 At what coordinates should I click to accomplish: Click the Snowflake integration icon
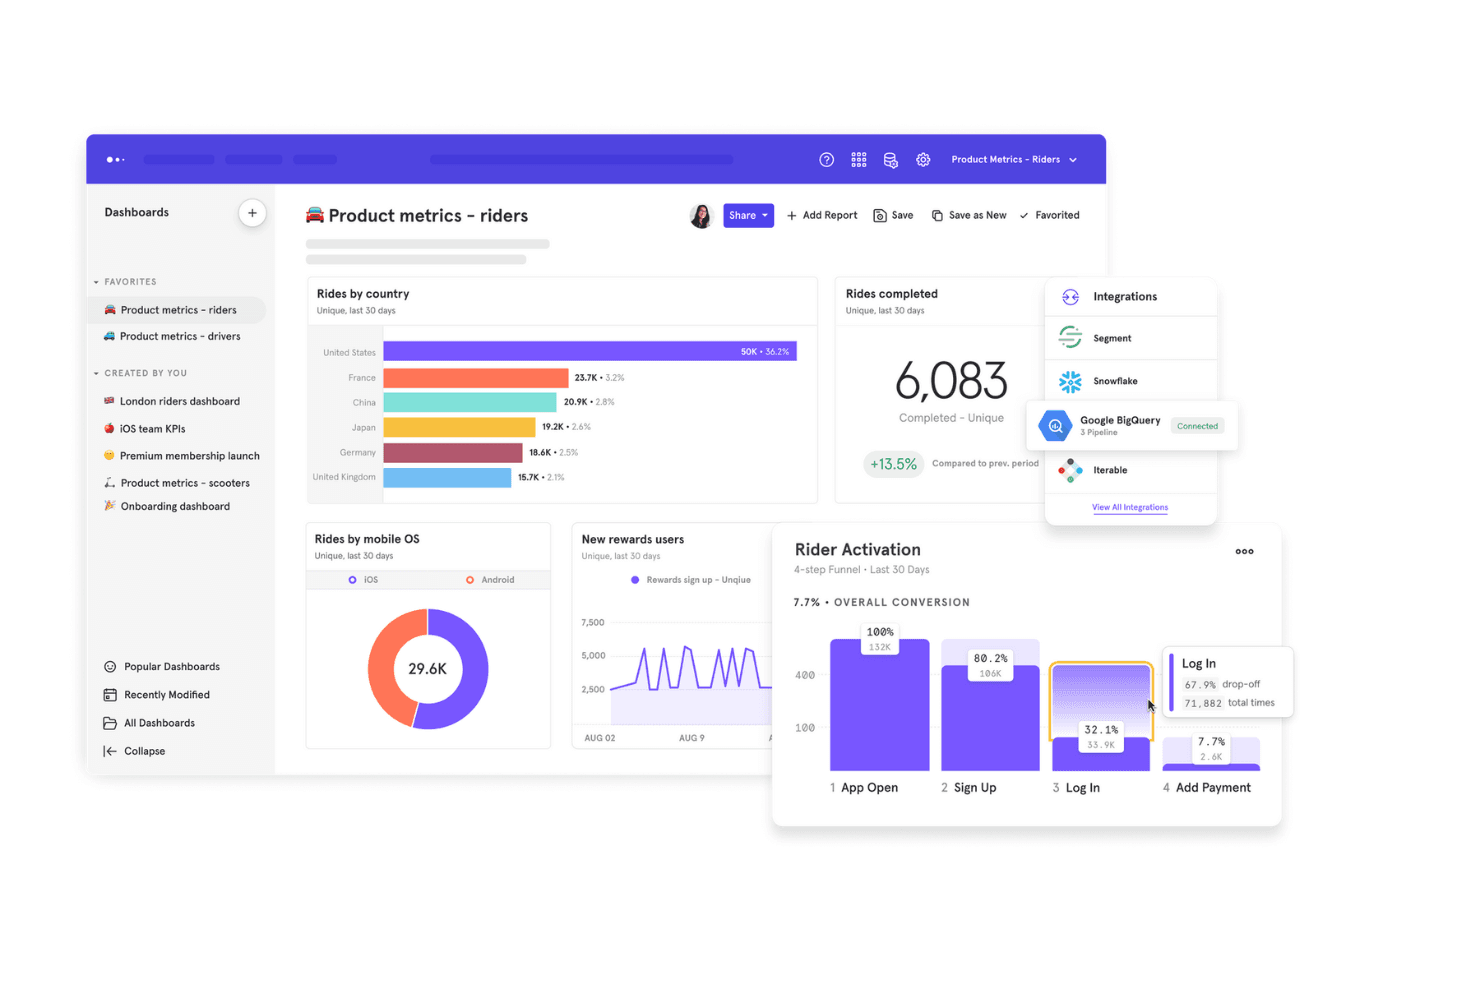pyautogui.click(x=1070, y=381)
